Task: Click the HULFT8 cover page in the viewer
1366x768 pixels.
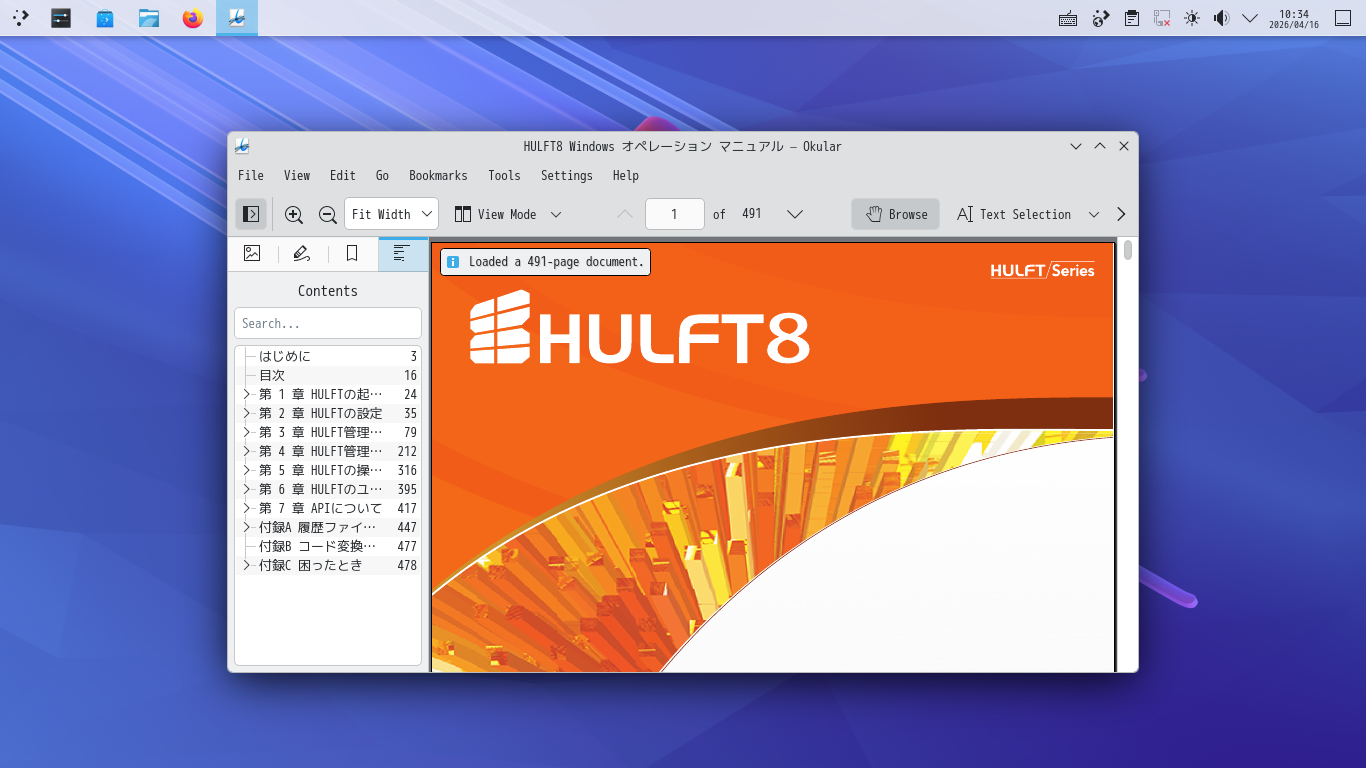Action: (x=773, y=458)
